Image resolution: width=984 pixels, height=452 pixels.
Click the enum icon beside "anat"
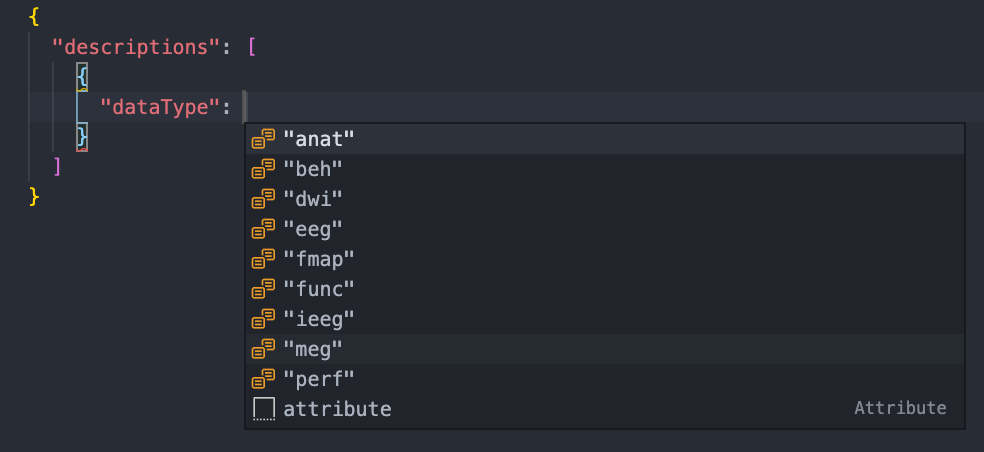pos(264,139)
